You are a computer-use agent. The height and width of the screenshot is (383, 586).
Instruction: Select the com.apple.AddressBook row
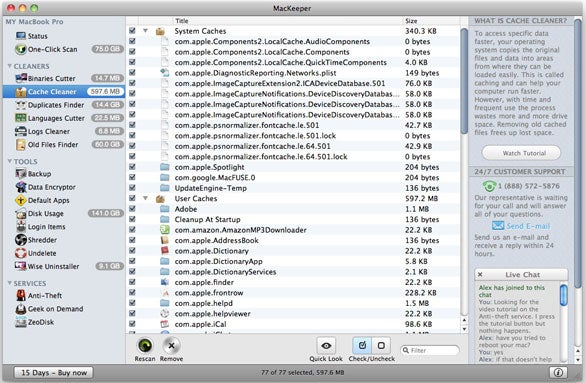(293, 240)
